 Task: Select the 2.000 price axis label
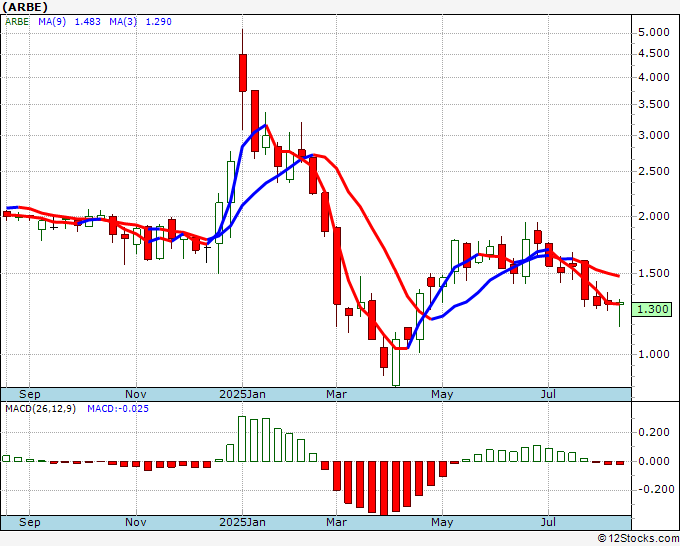click(654, 216)
